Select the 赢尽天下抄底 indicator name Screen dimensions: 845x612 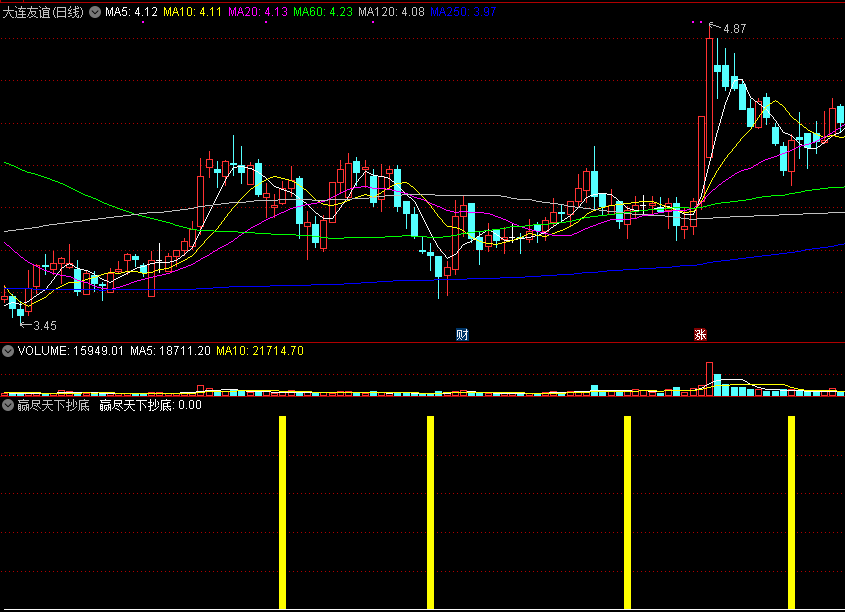click(53, 405)
